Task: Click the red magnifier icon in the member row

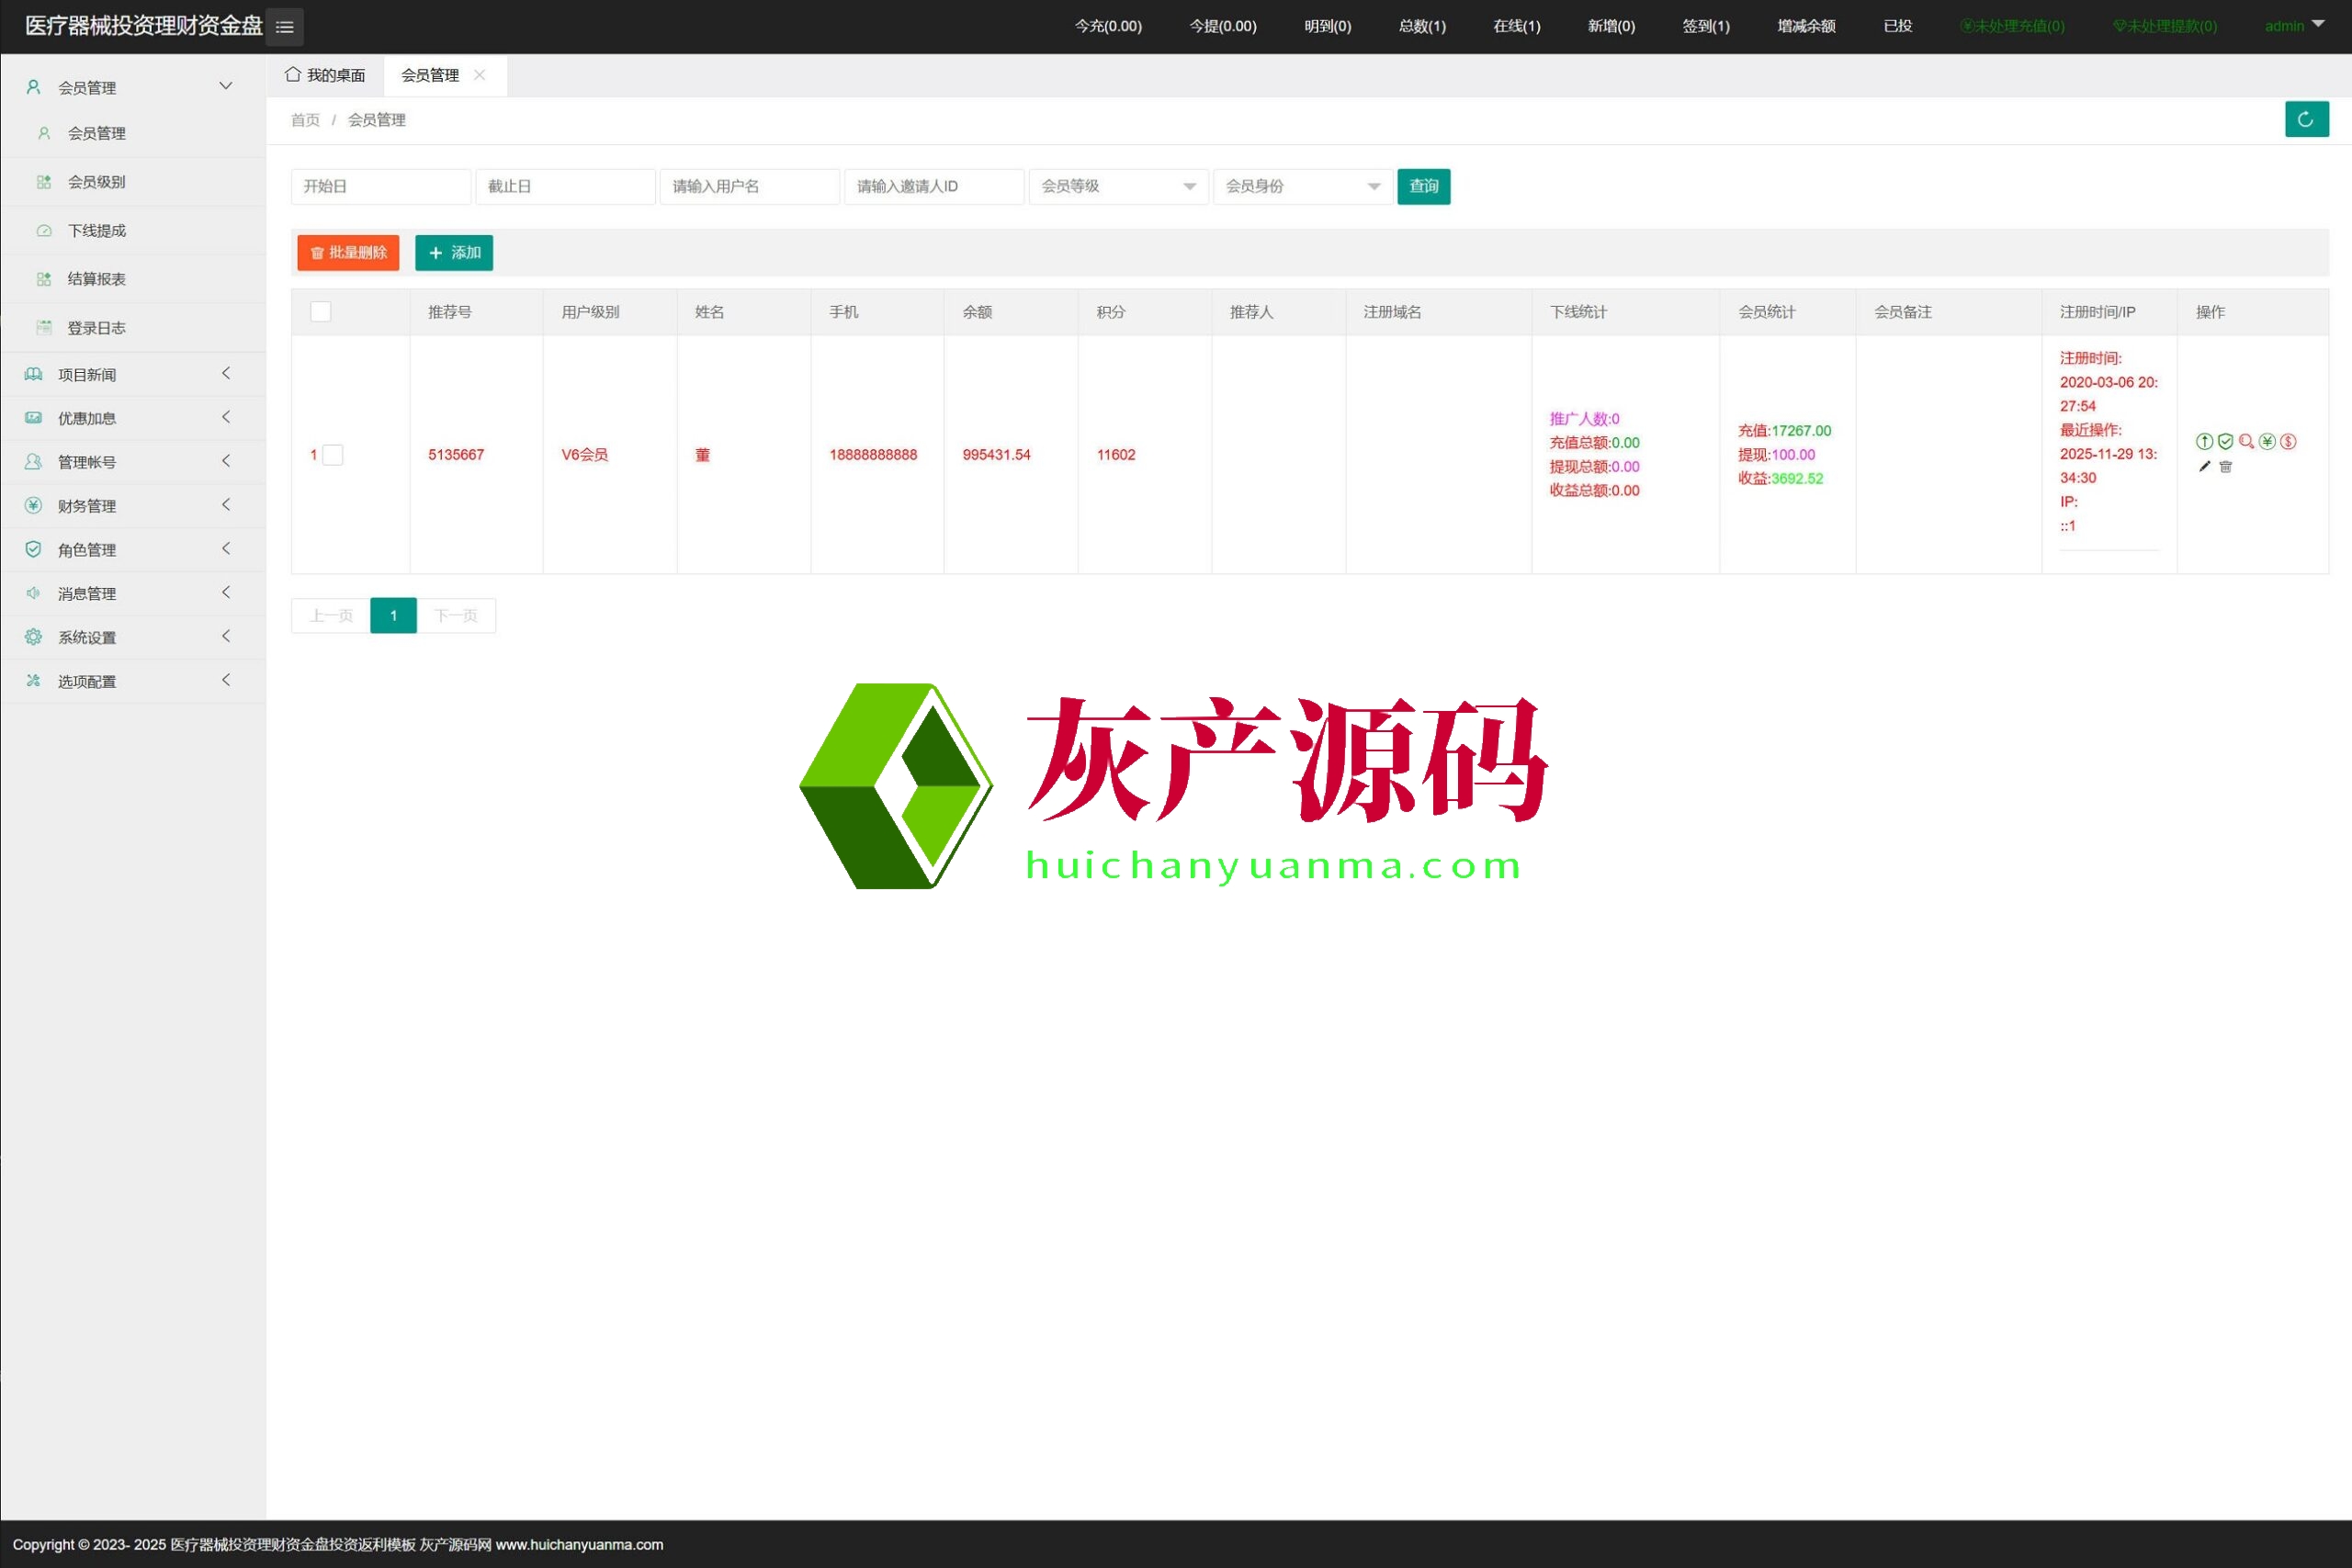Action: point(2246,441)
